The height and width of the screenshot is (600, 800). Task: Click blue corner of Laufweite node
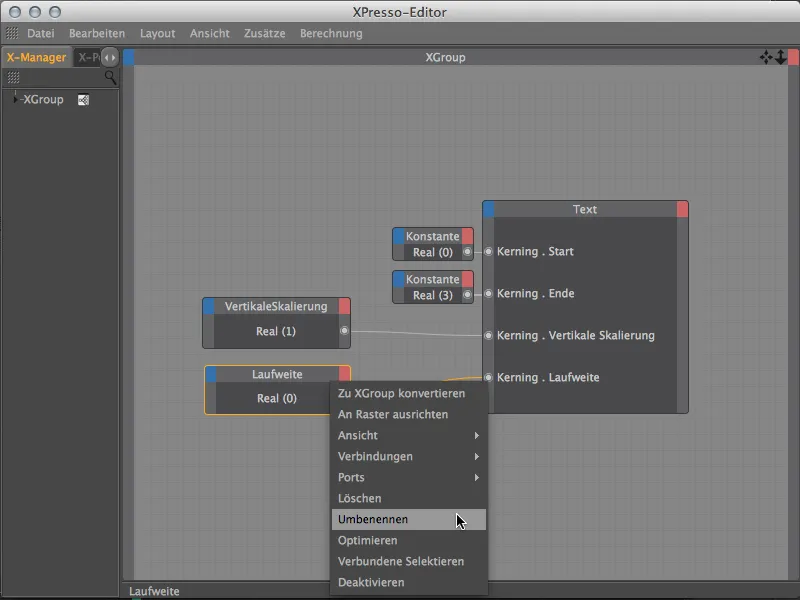click(211, 374)
